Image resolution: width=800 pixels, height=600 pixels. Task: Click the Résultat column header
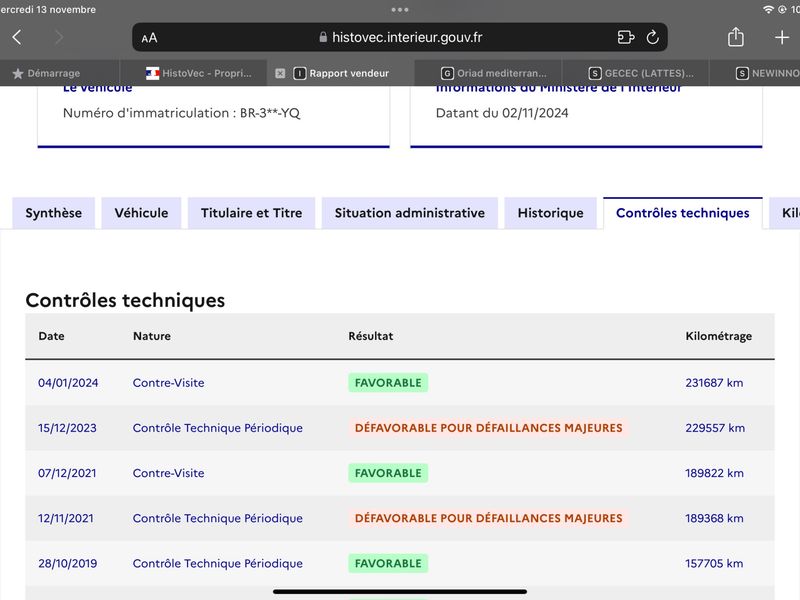pyautogui.click(x=371, y=336)
